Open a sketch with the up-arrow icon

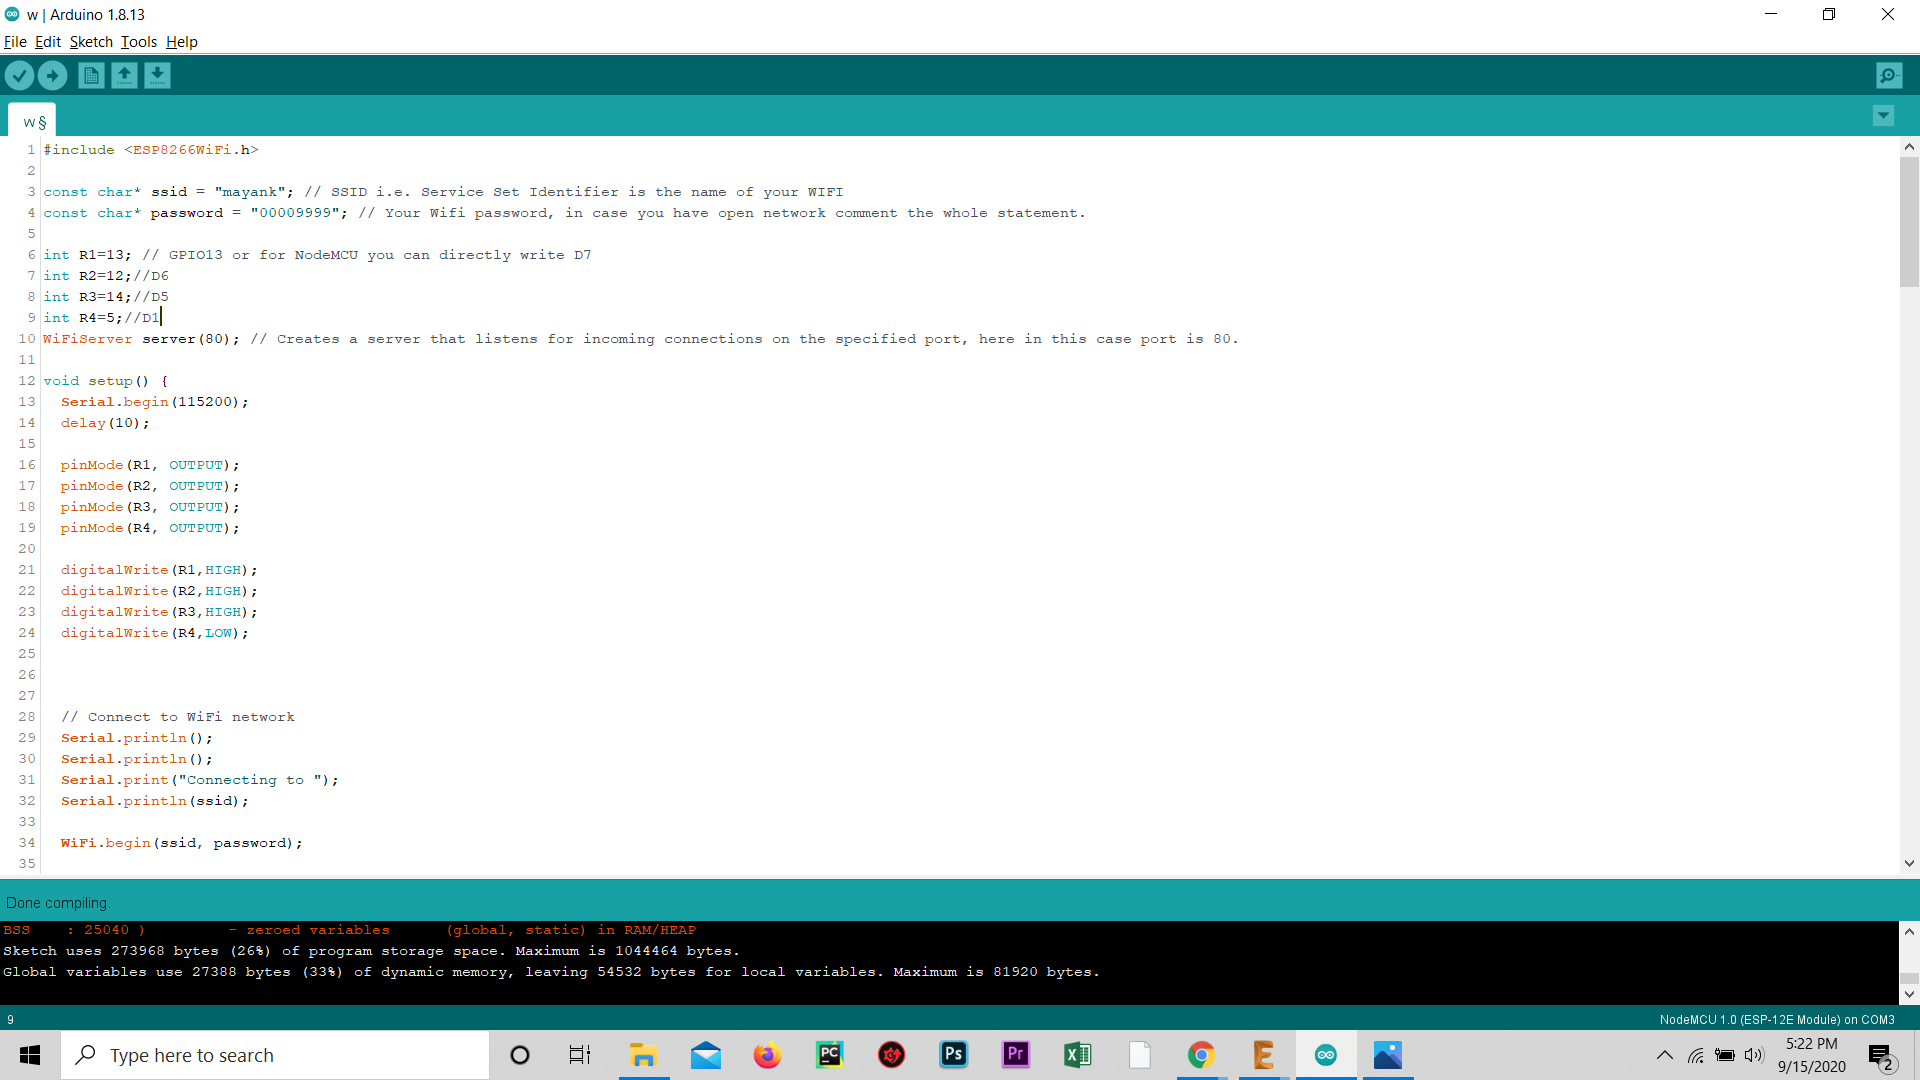point(124,75)
